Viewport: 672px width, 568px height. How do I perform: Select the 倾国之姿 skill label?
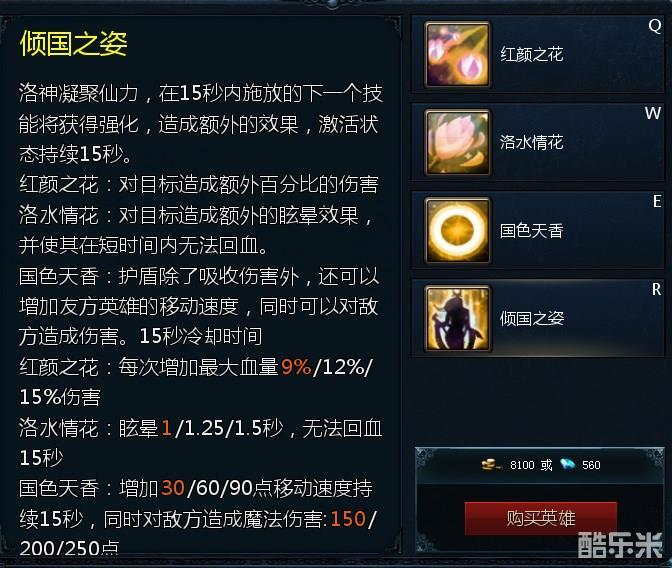[531, 319]
